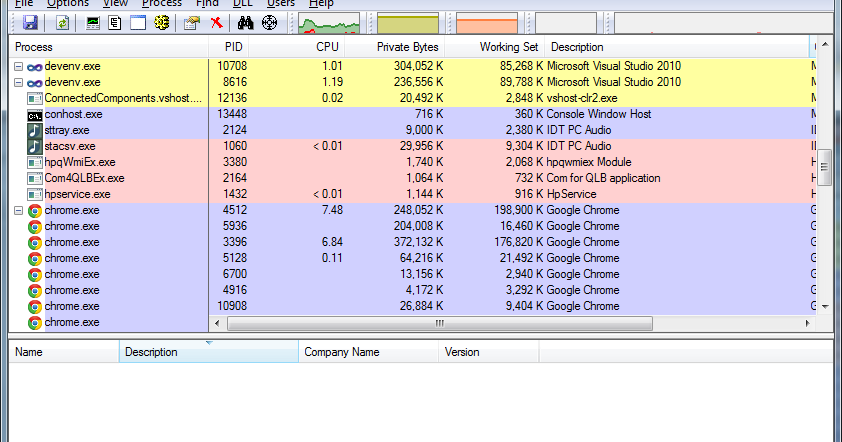
Task: Click the Chrome icon for PID 3396
Action: tap(35, 243)
